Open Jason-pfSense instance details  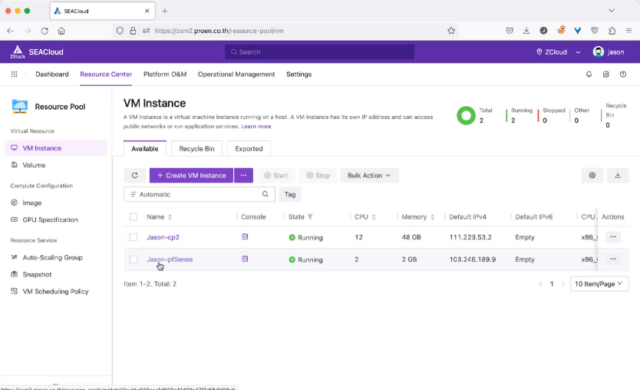click(x=170, y=259)
